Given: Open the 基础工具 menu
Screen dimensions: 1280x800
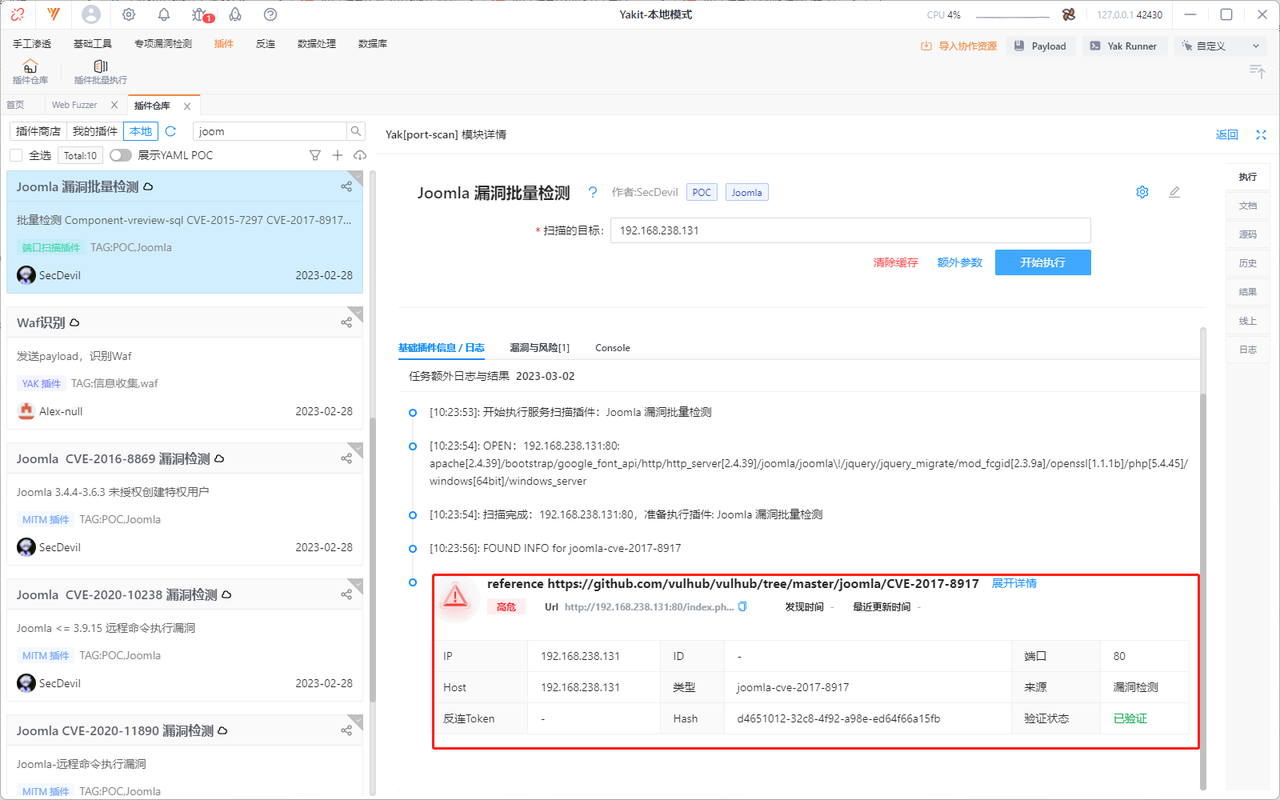Looking at the screenshot, I should click(93, 44).
